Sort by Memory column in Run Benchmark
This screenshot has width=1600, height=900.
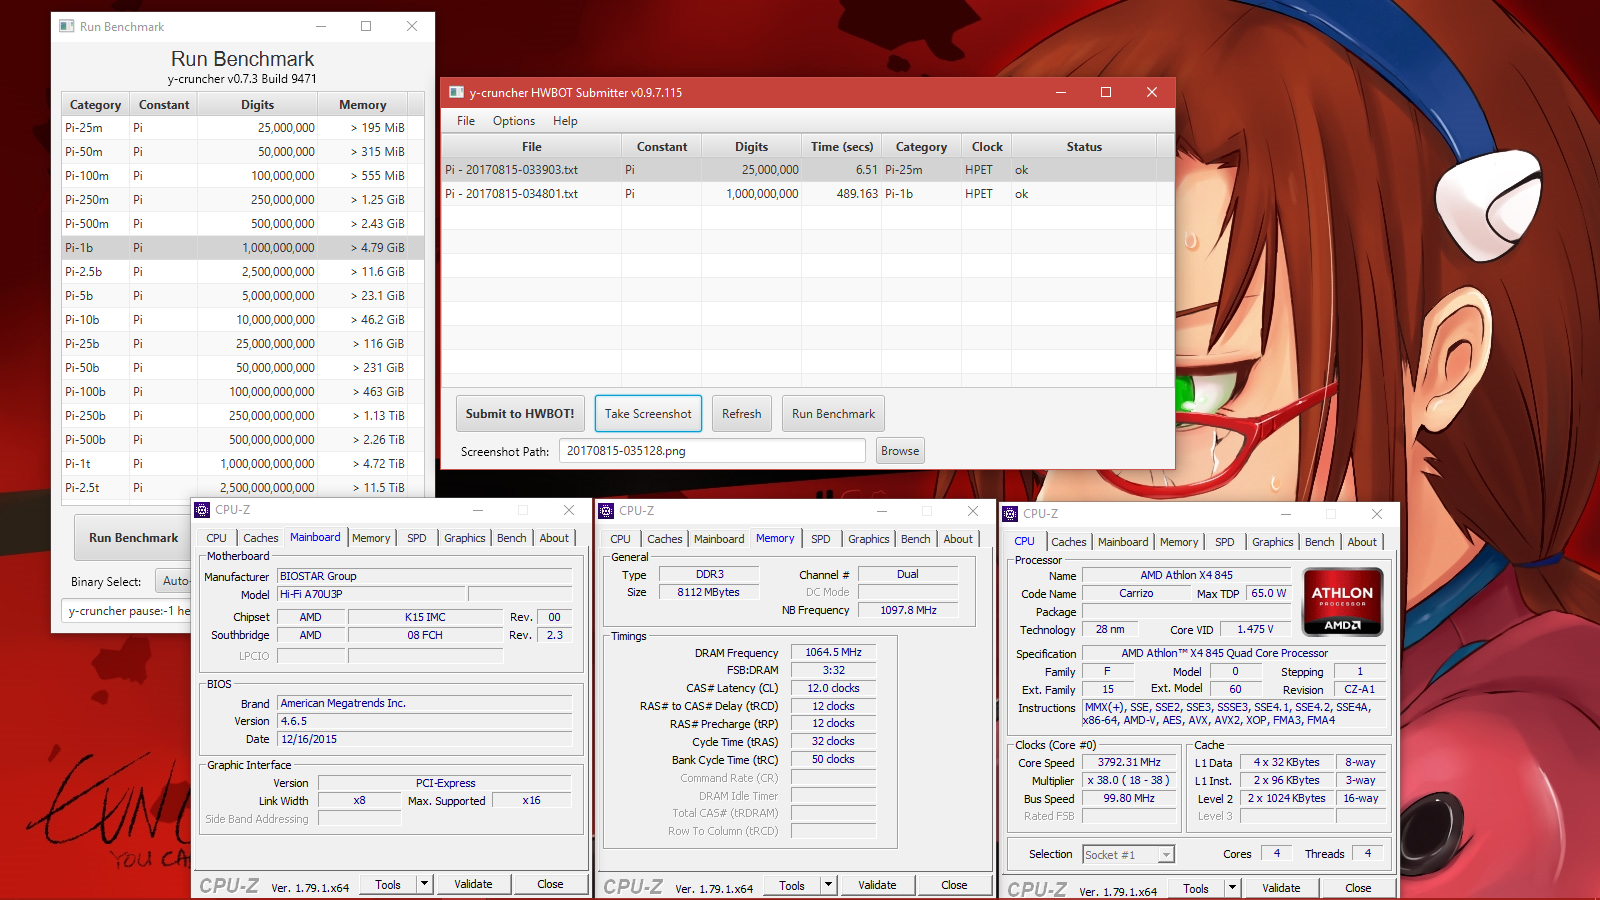362,105
